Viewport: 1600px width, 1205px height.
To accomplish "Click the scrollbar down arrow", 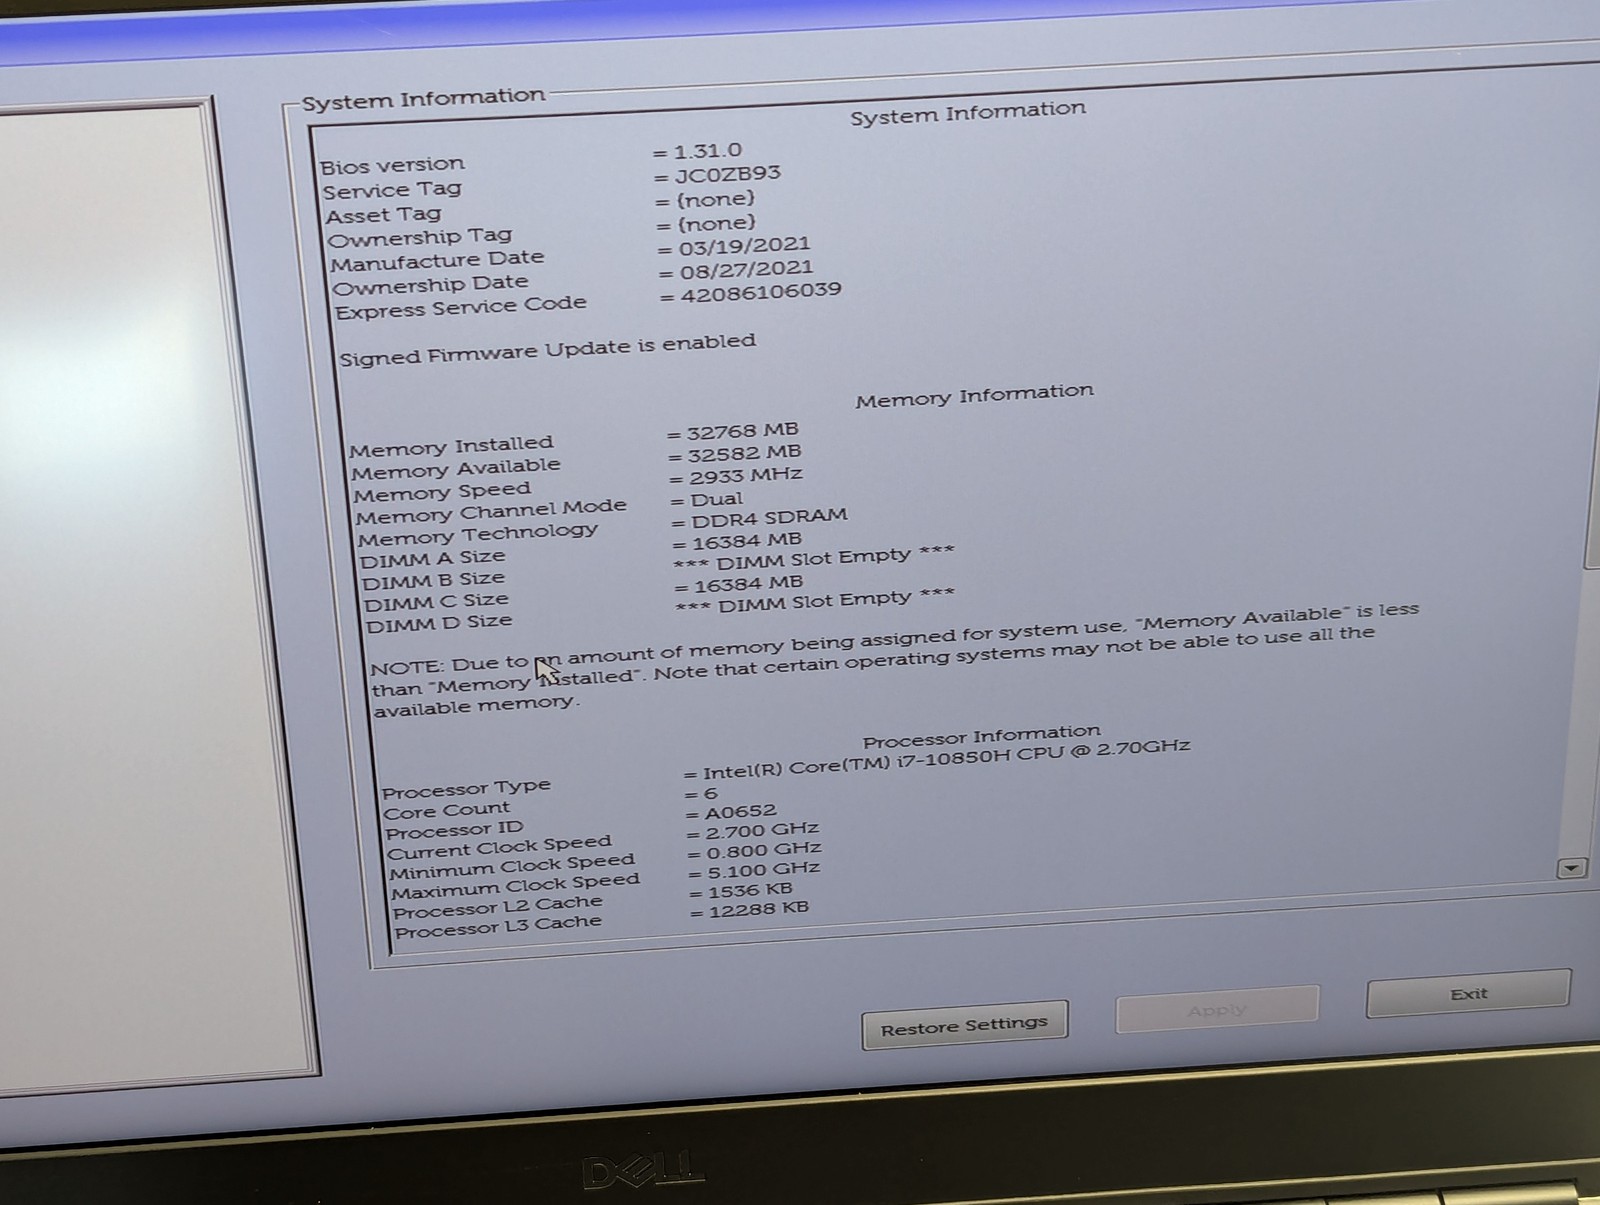I will [x=1571, y=868].
